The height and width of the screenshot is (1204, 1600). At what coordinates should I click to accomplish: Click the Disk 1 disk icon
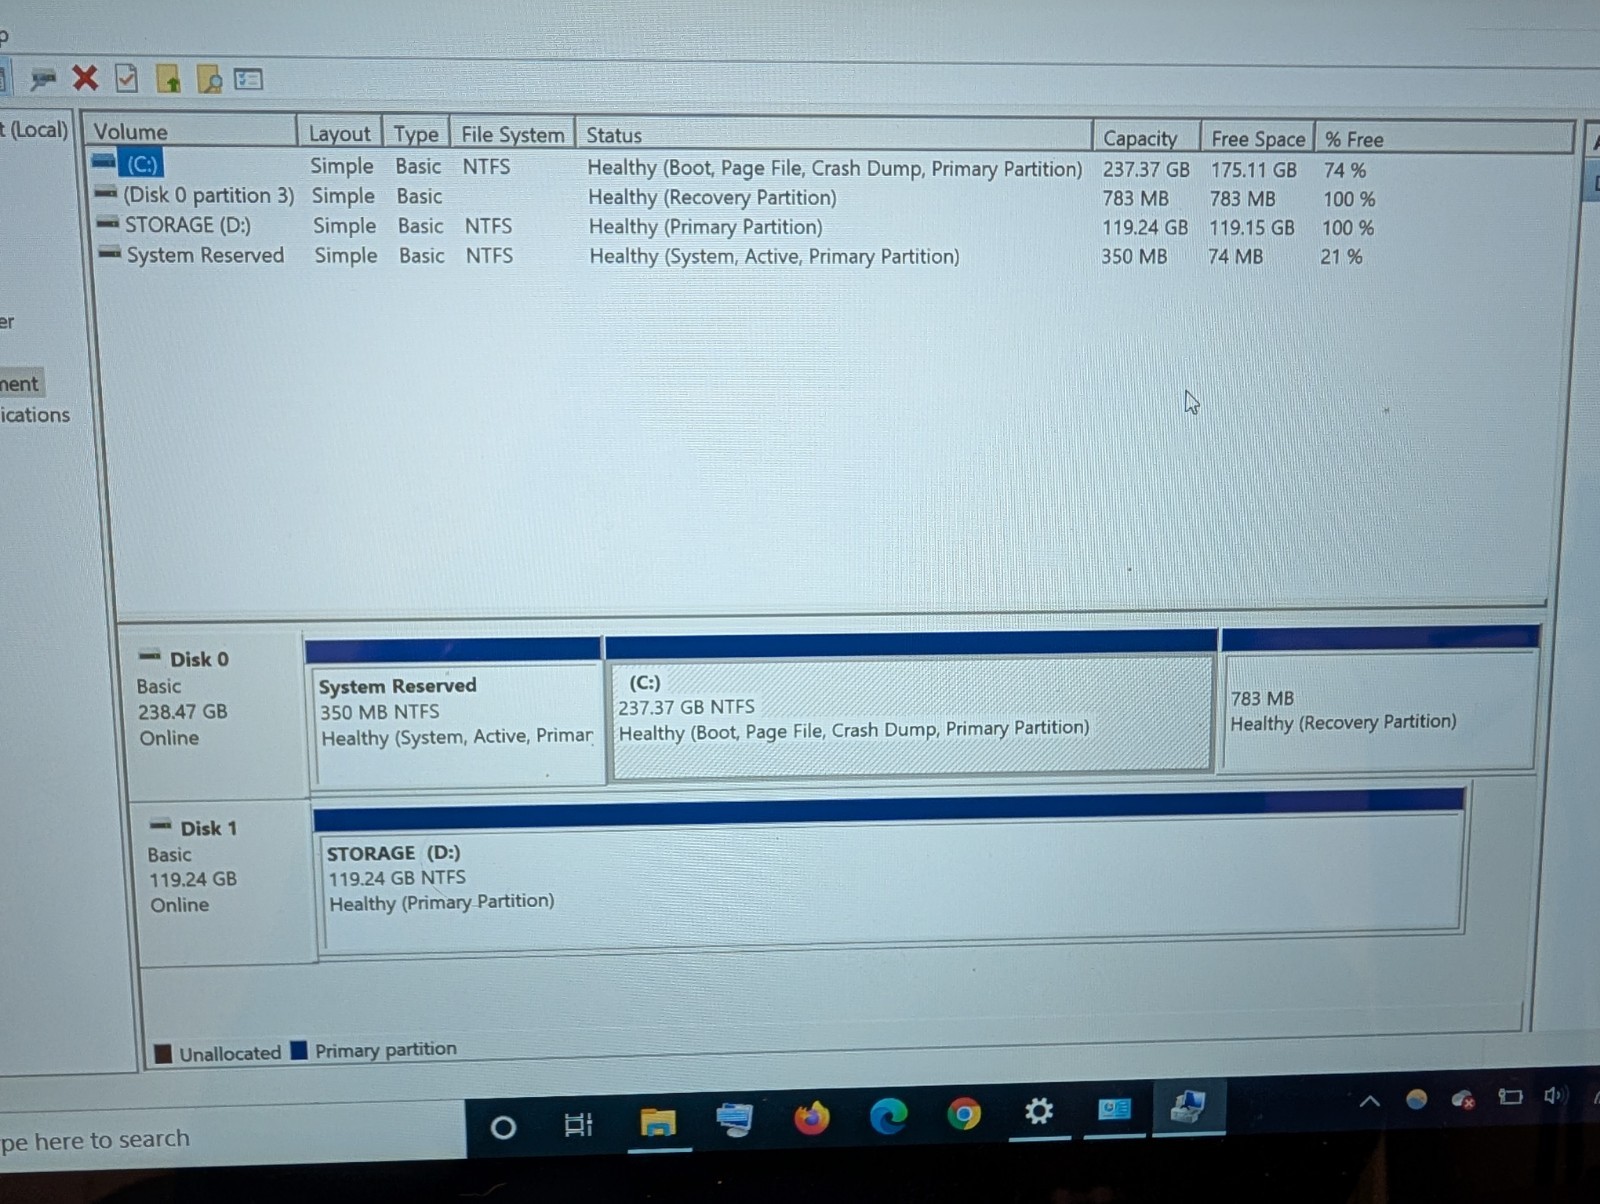click(x=161, y=825)
